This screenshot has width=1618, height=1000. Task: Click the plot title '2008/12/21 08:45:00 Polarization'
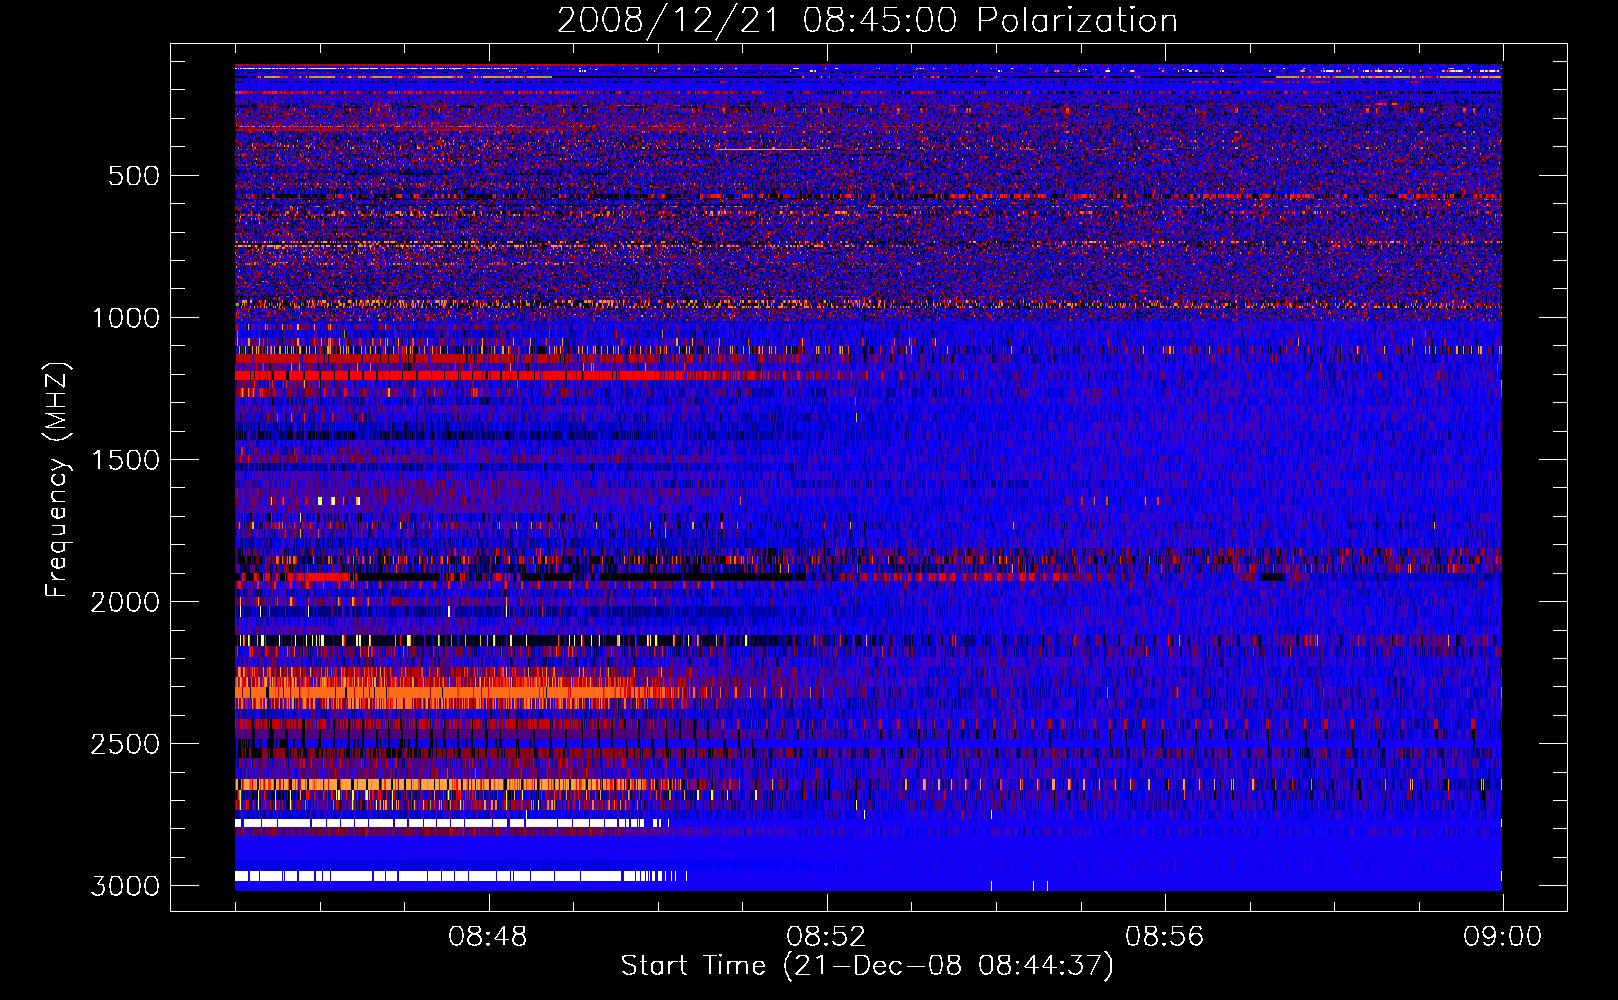[867, 20]
